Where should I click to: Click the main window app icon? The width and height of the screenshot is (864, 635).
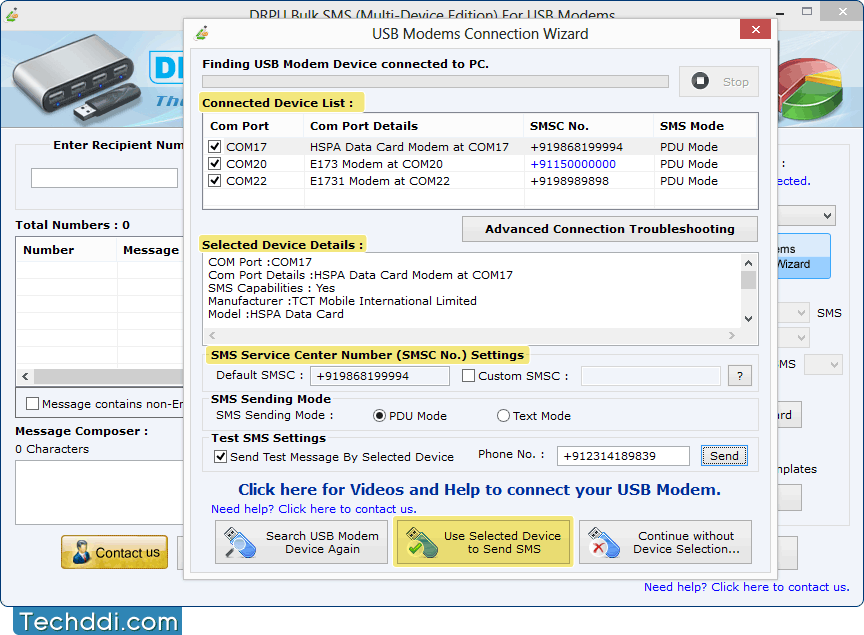[12, 14]
